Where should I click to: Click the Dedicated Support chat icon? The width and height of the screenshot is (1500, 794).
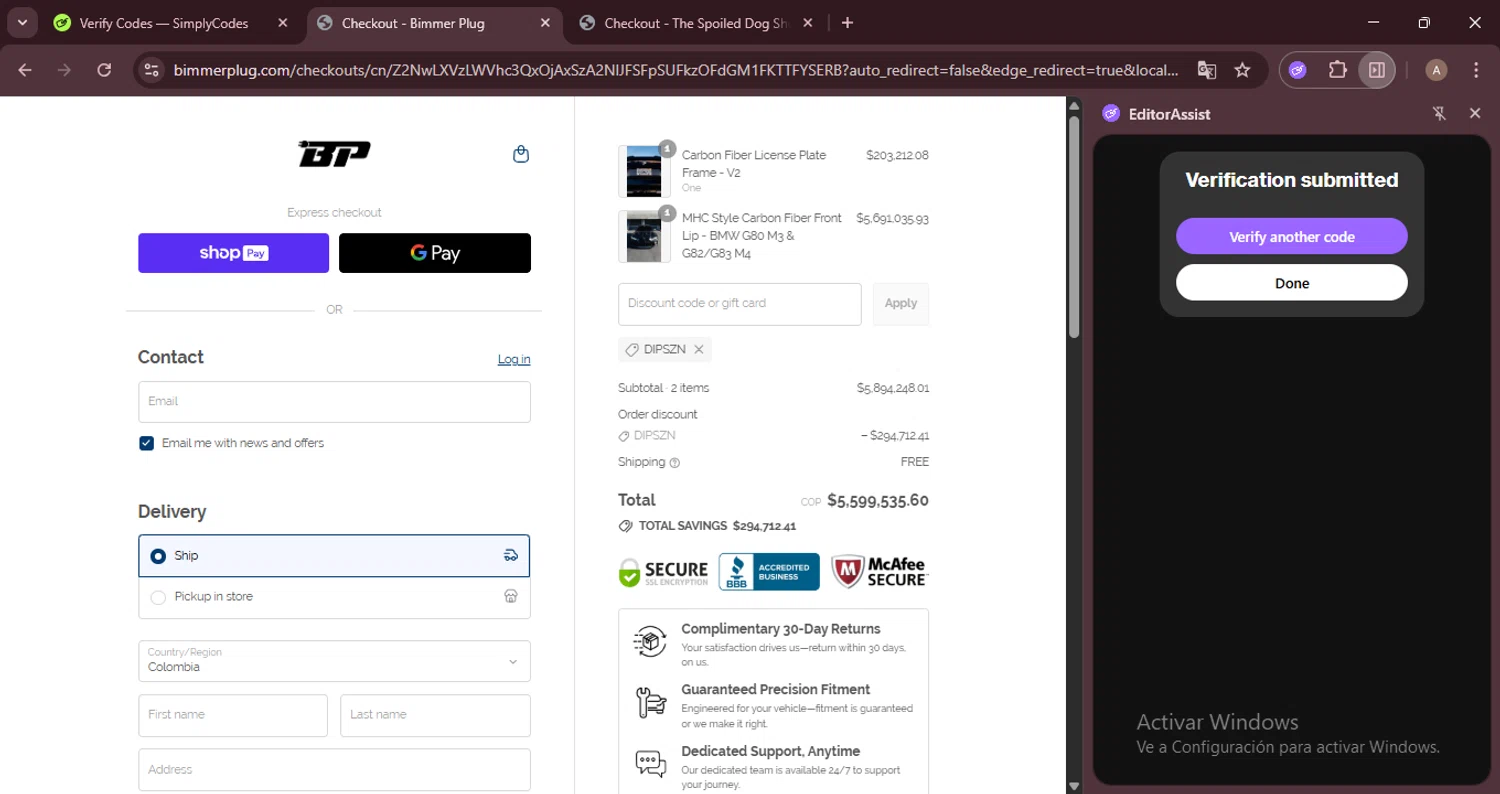coord(651,764)
